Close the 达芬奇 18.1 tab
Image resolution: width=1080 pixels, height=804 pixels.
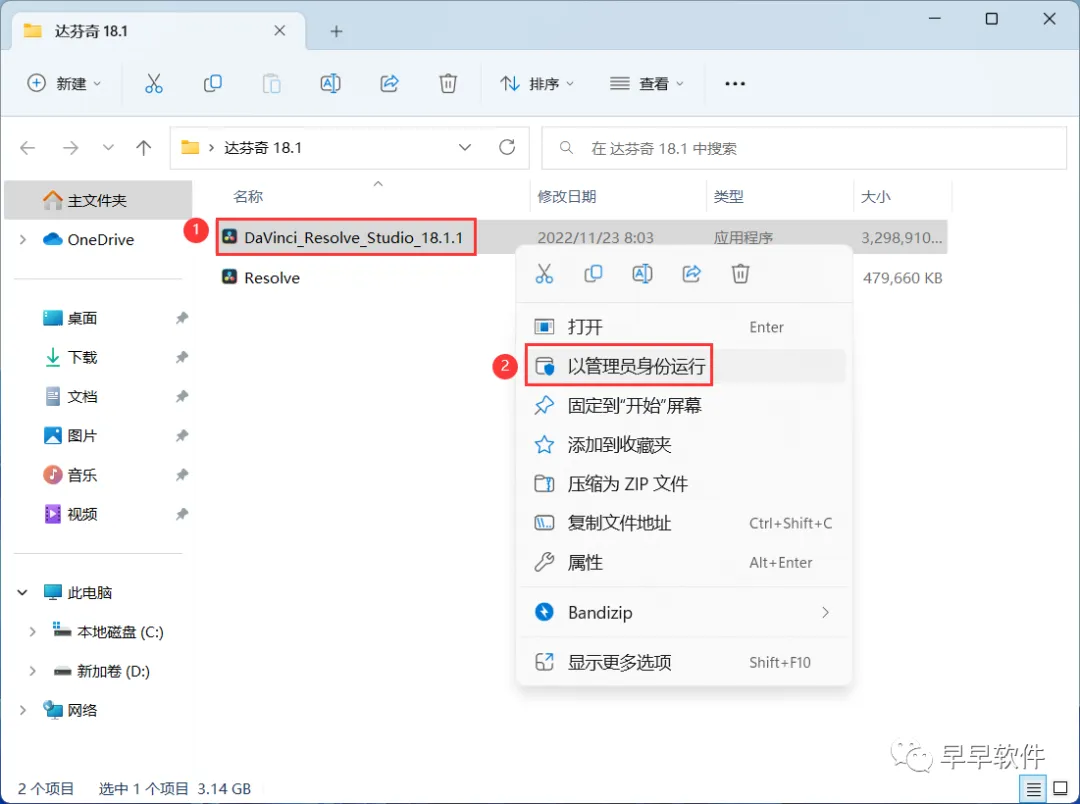(280, 30)
